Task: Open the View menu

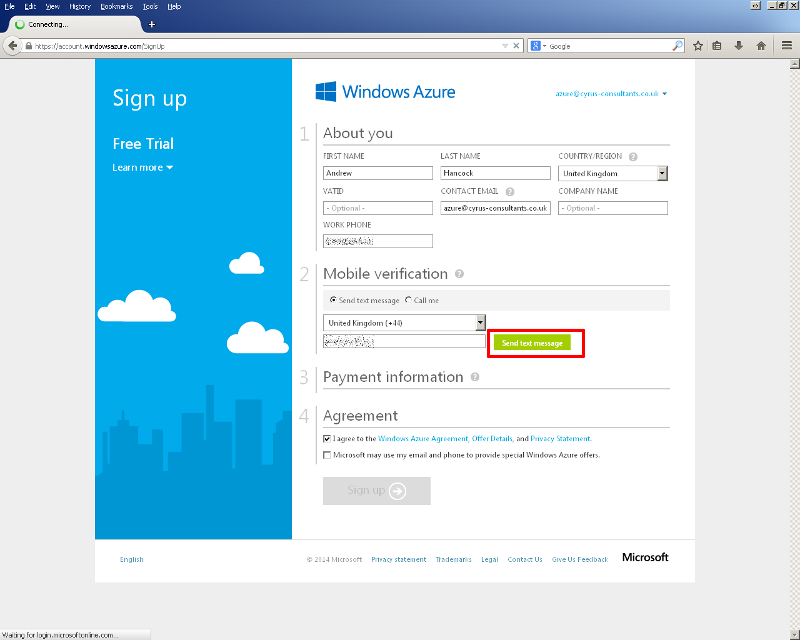Action: point(52,7)
